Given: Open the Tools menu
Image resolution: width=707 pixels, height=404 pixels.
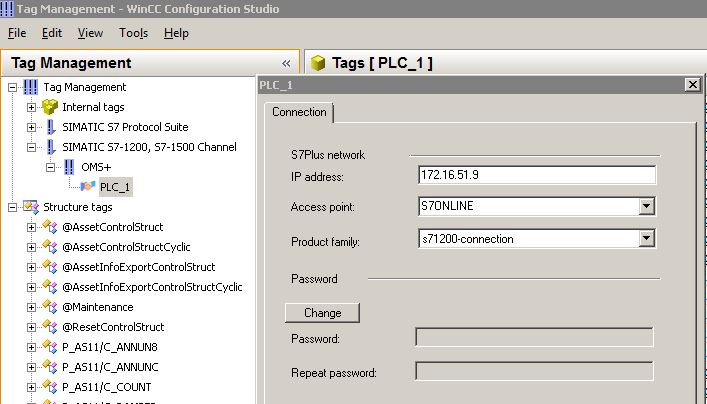Looking at the screenshot, I should click(x=133, y=33).
